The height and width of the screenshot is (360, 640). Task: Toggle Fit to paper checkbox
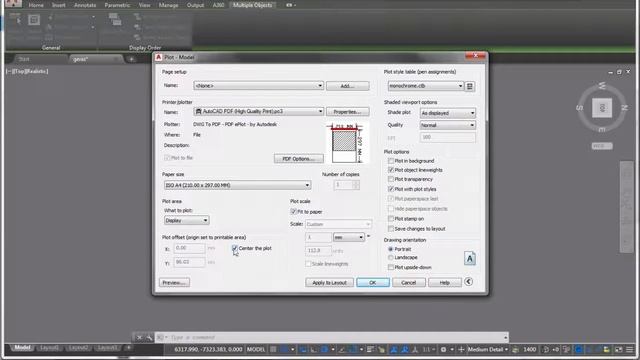click(293, 211)
